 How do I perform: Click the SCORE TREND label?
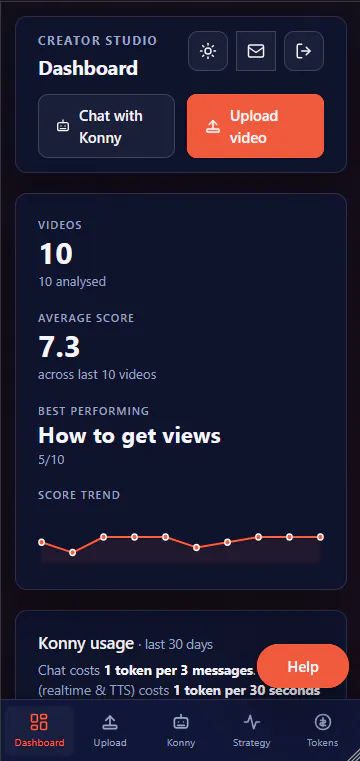pyautogui.click(x=79, y=495)
